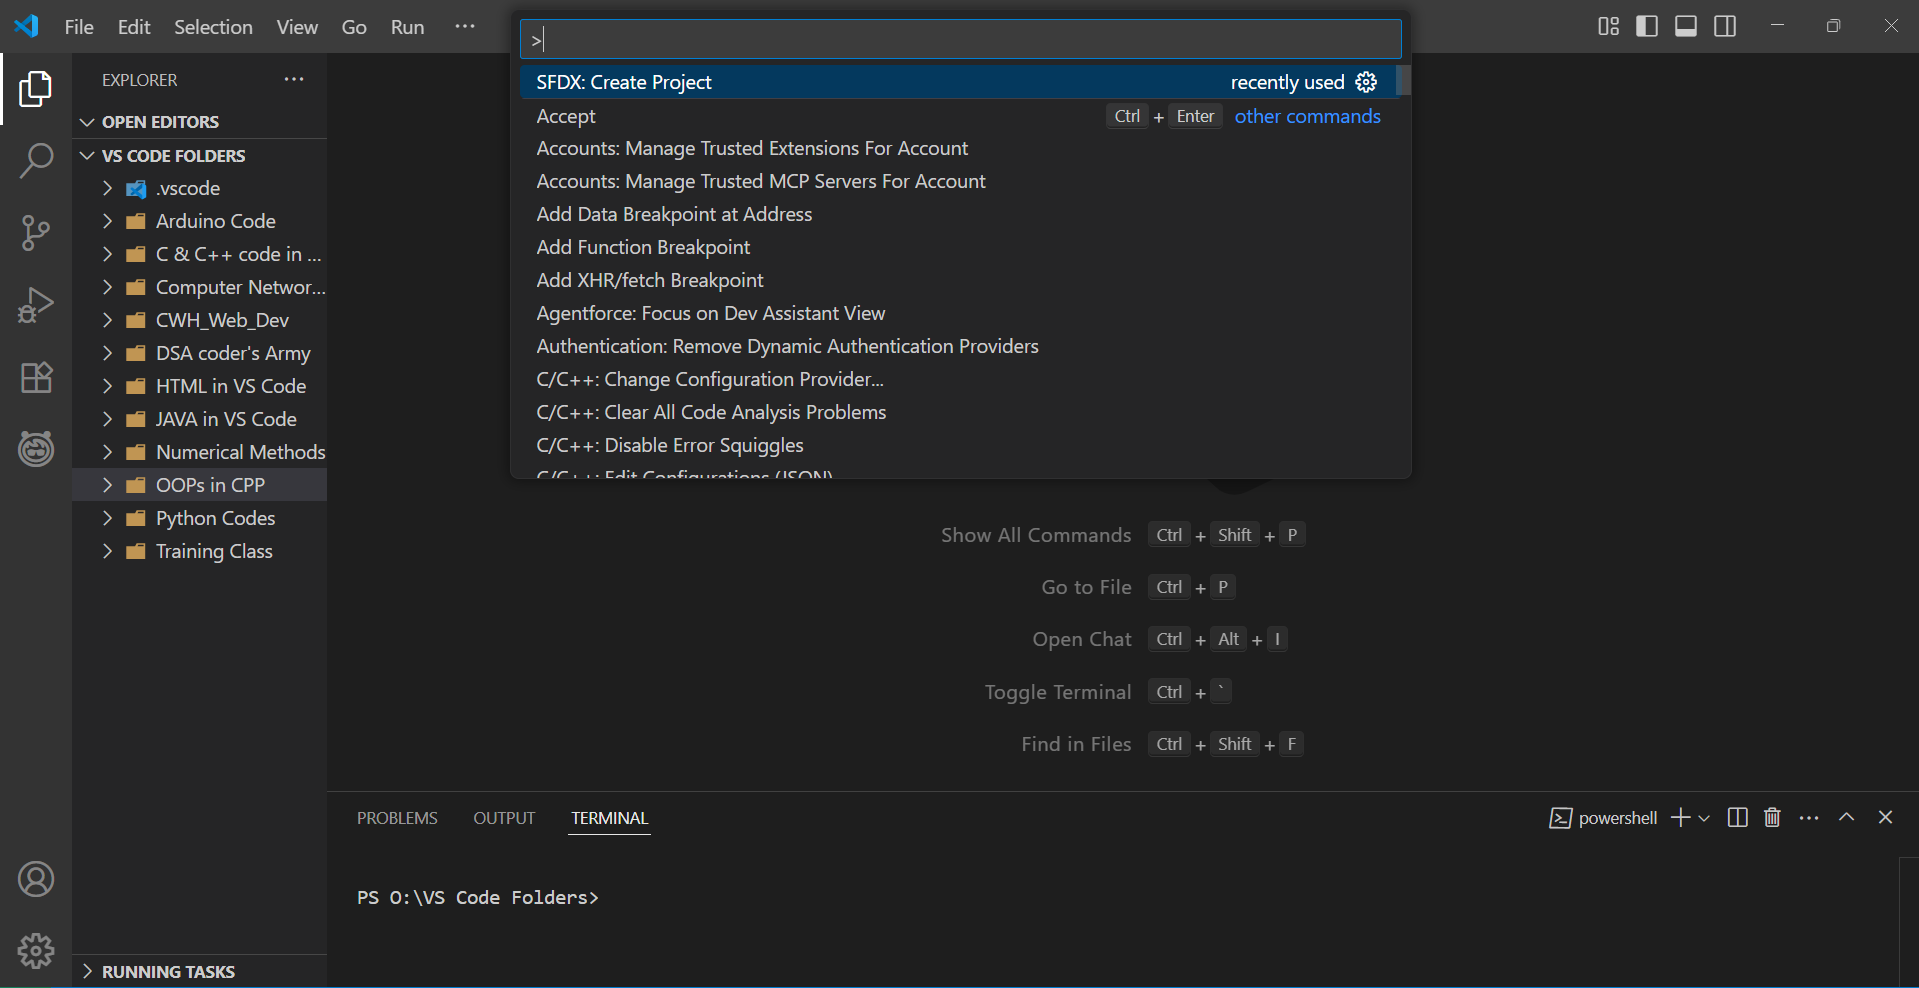Run Add XHR/fetch Breakpoint command
The width and height of the screenshot is (1919, 988).
[958, 280]
